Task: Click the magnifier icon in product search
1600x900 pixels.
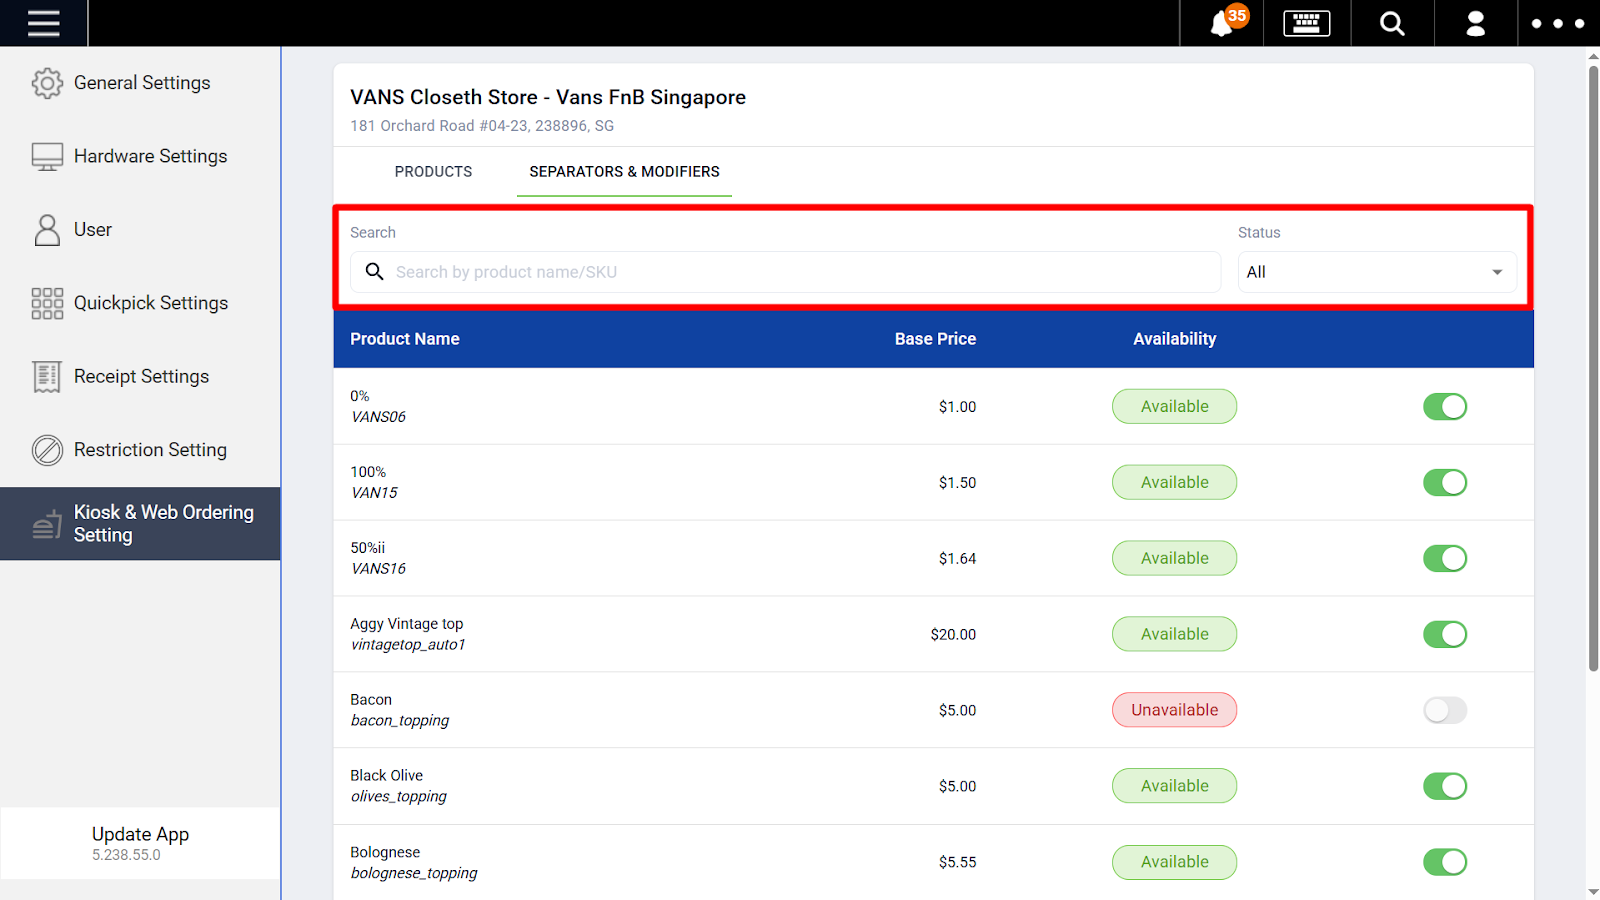Action: [x=374, y=272]
